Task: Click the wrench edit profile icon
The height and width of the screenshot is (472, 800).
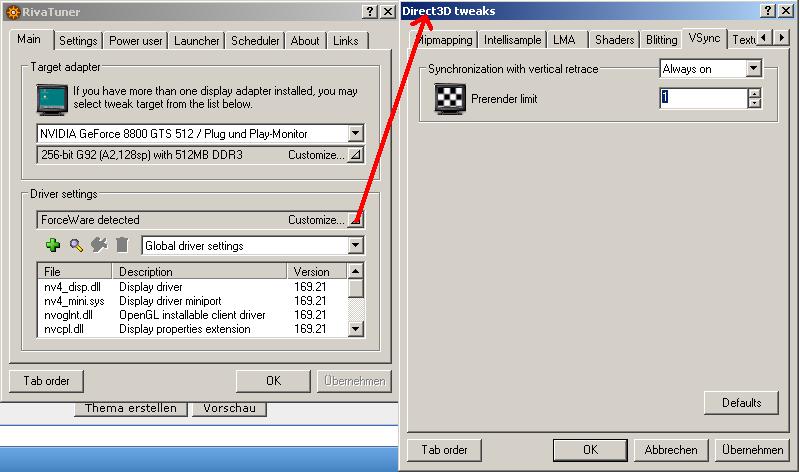Action: click(99, 245)
